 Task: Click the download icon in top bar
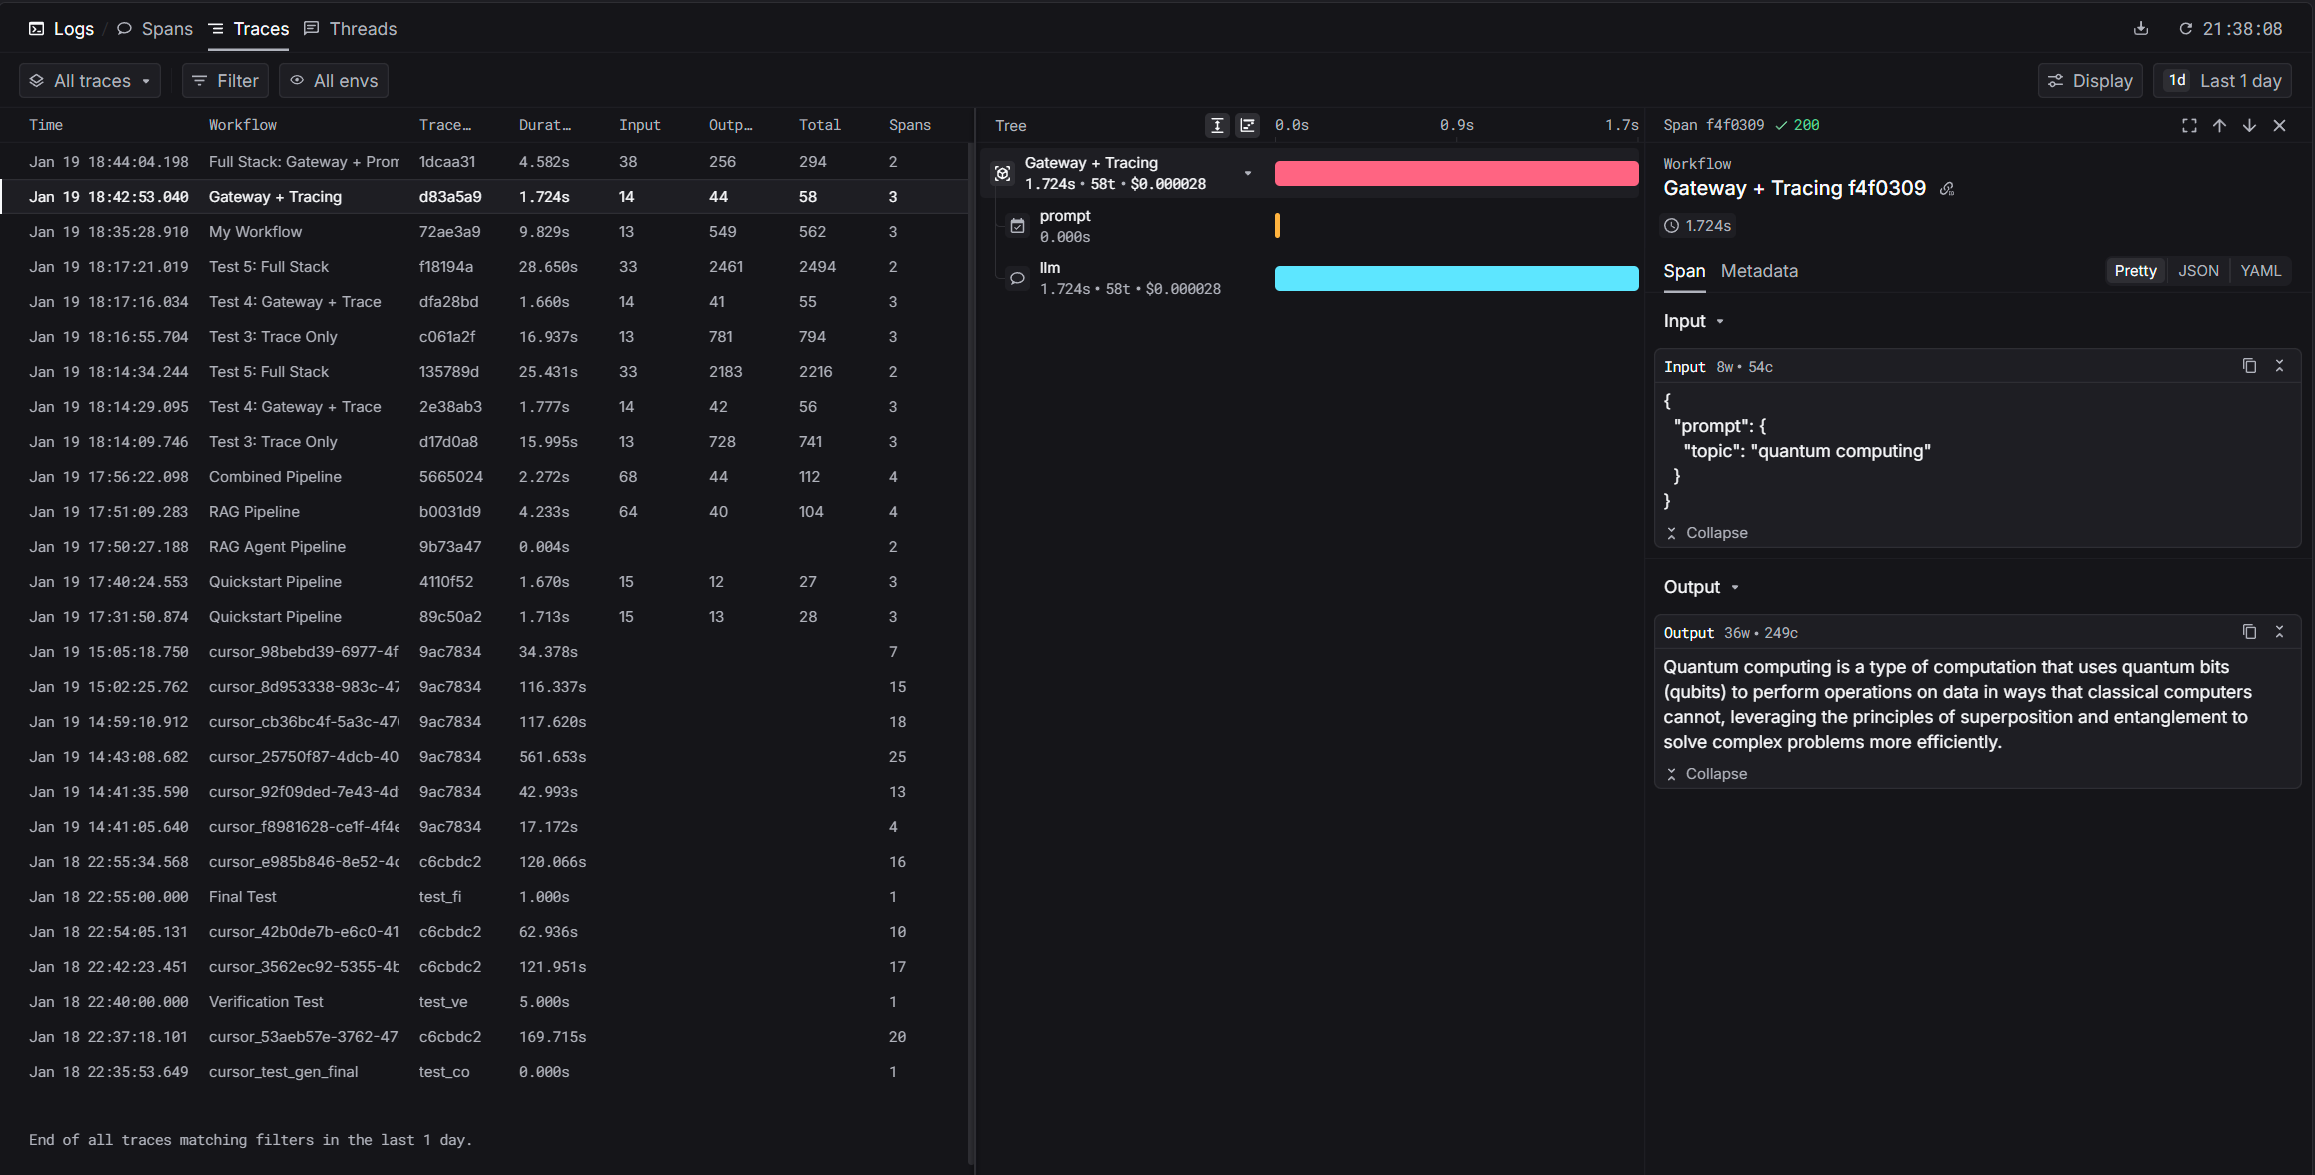(2140, 28)
